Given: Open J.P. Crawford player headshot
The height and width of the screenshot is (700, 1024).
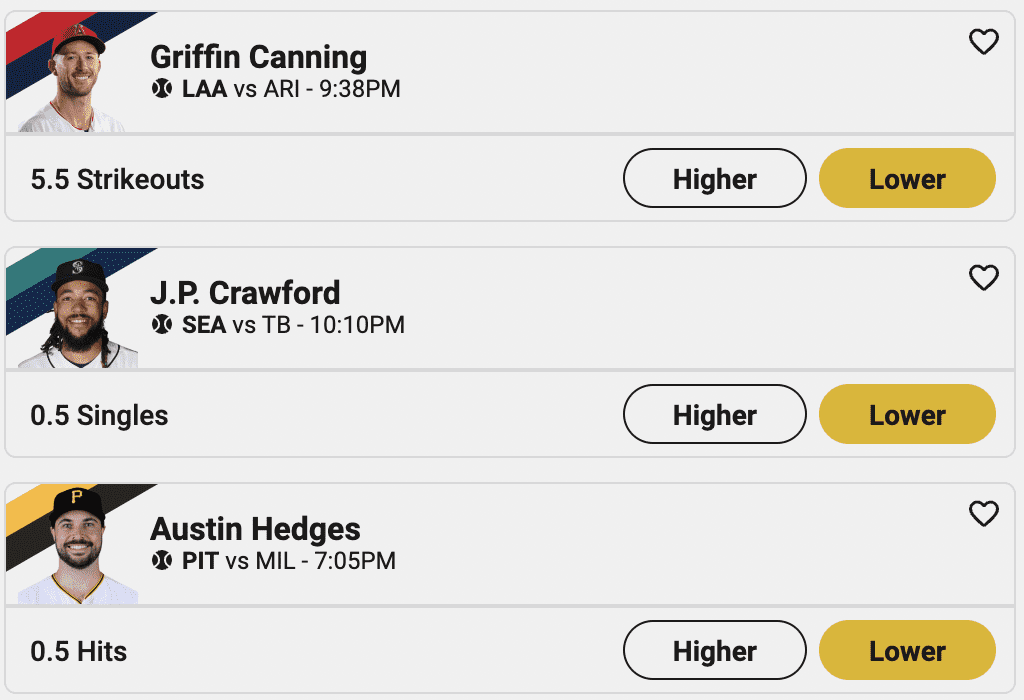Looking at the screenshot, I should [80, 315].
